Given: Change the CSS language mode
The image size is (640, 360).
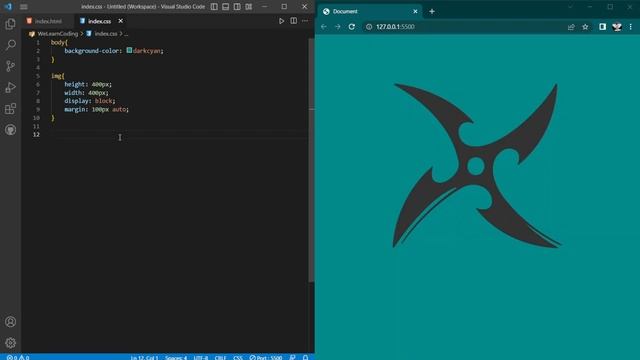Looking at the screenshot, I should [x=238, y=357].
